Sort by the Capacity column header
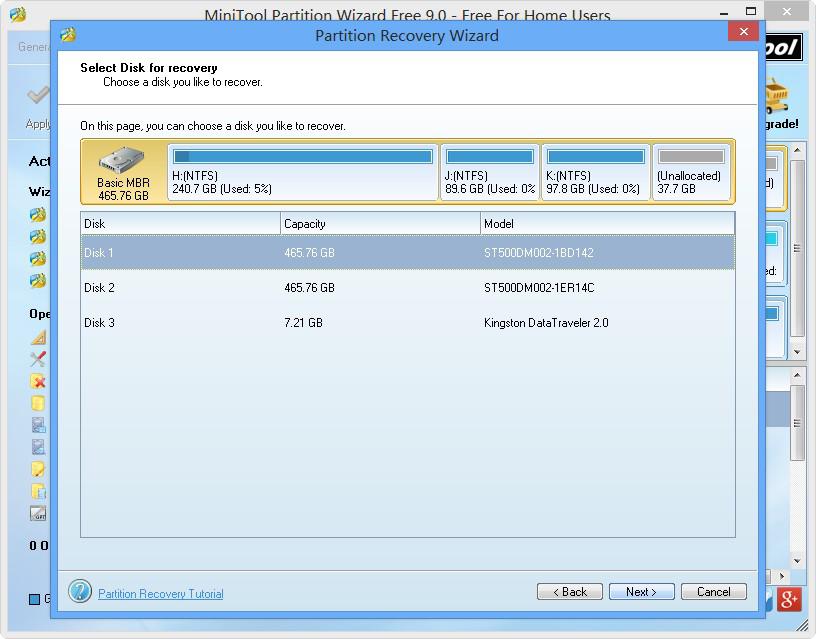 pyautogui.click(x=380, y=224)
